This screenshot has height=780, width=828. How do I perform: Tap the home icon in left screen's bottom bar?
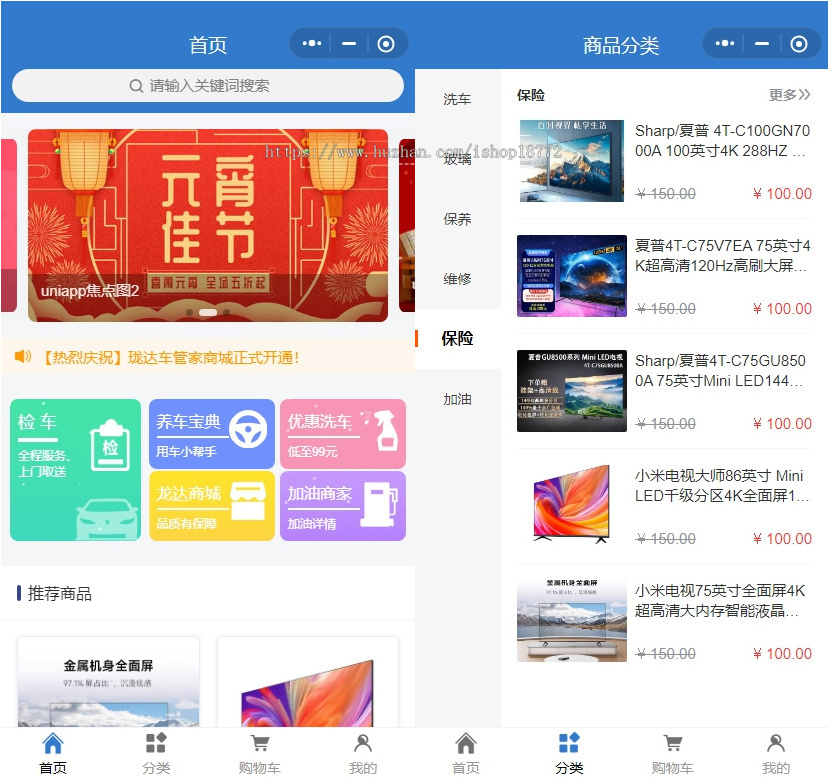pos(53,744)
